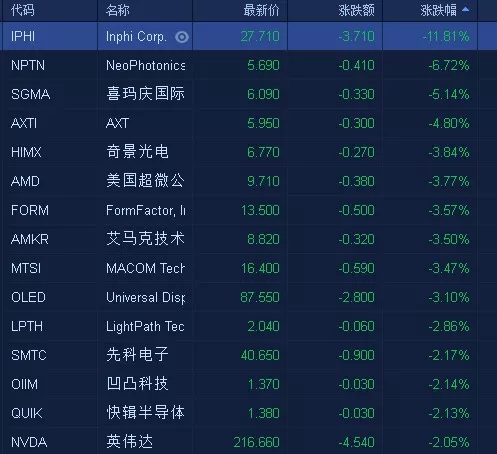
Task: Toggle sort arrow on 涨跌幅 column
Action: pyautogui.click(x=466, y=10)
